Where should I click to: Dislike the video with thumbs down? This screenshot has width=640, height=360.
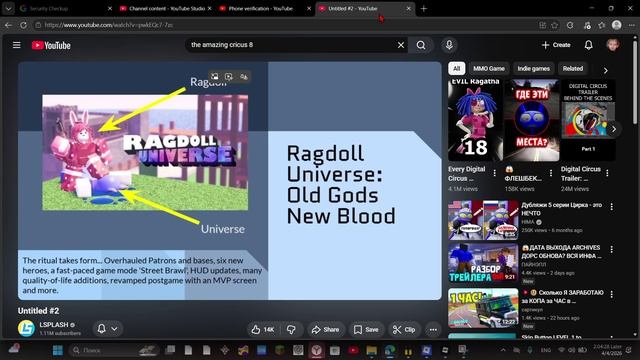(x=291, y=329)
